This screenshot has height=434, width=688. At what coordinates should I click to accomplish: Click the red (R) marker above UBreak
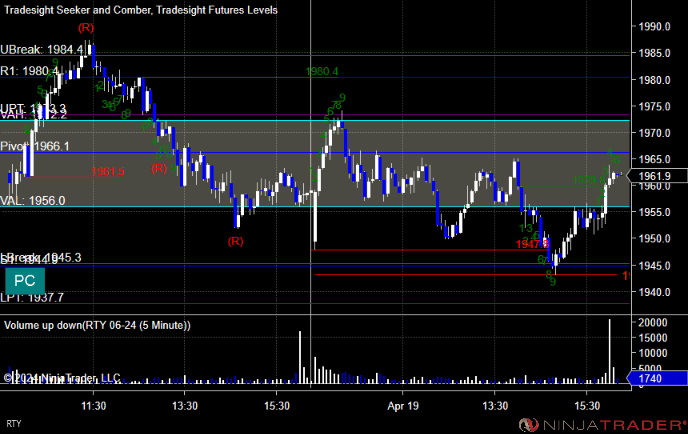click(86, 28)
